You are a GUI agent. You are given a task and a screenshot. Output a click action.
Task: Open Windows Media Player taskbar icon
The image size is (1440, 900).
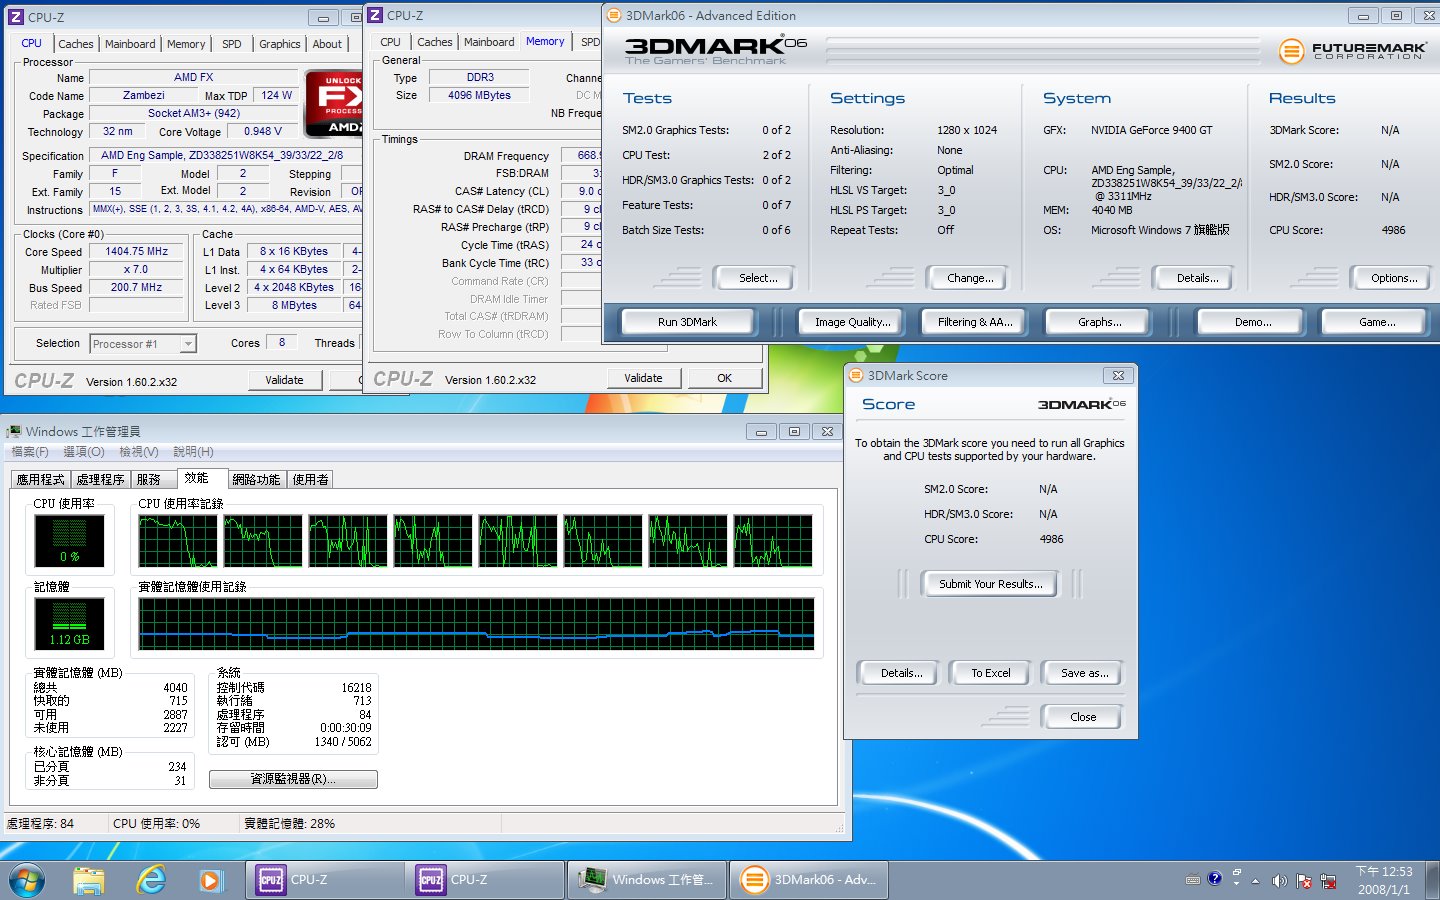[210, 880]
